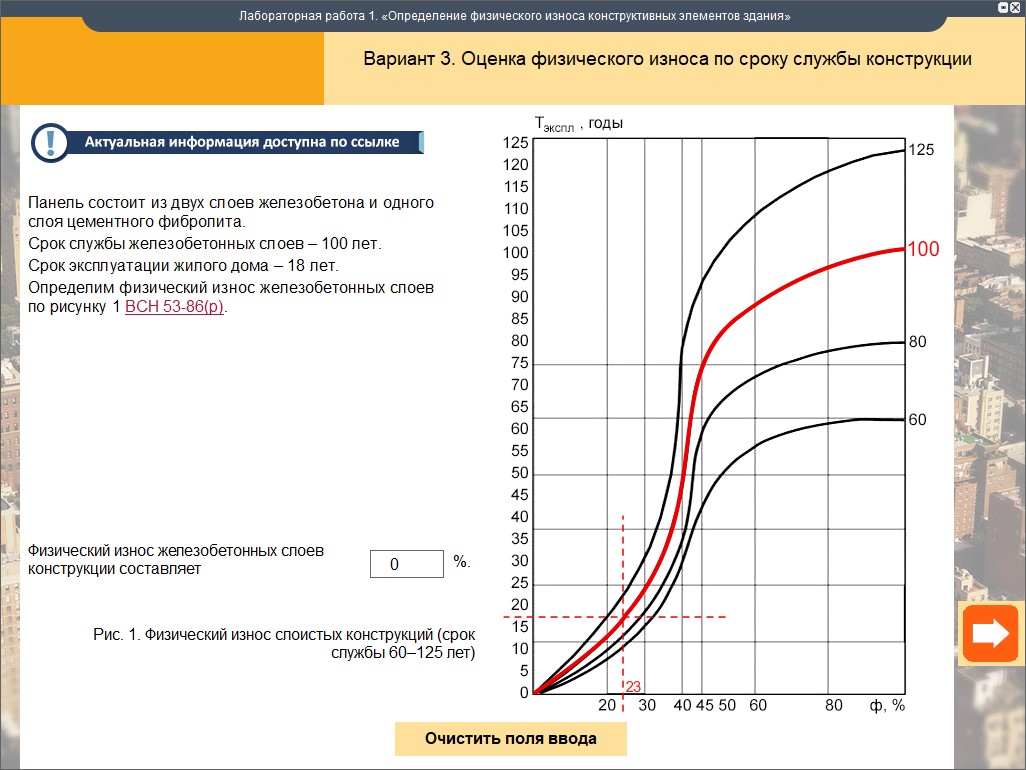Click the 60 curve label on chart
The width and height of the screenshot is (1026, 770).
pos(917,420)
